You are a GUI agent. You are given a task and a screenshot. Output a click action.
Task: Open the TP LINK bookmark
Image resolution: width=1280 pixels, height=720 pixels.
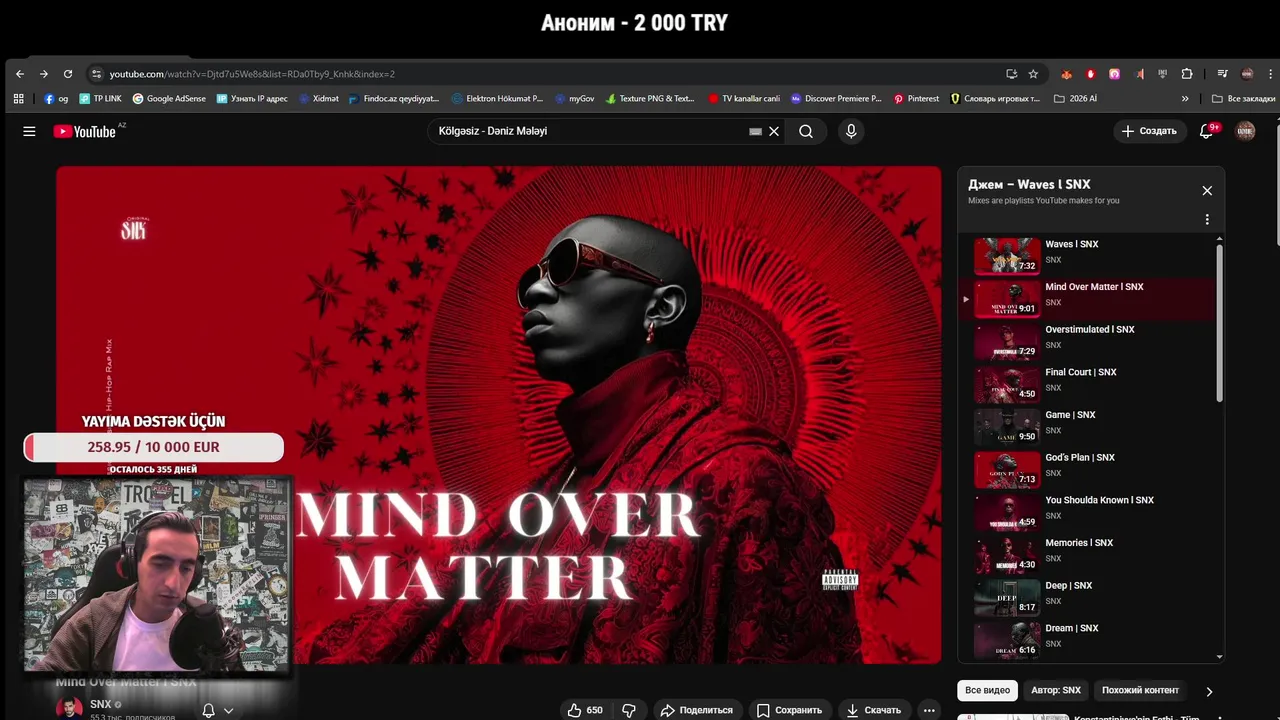pos(100,99)
